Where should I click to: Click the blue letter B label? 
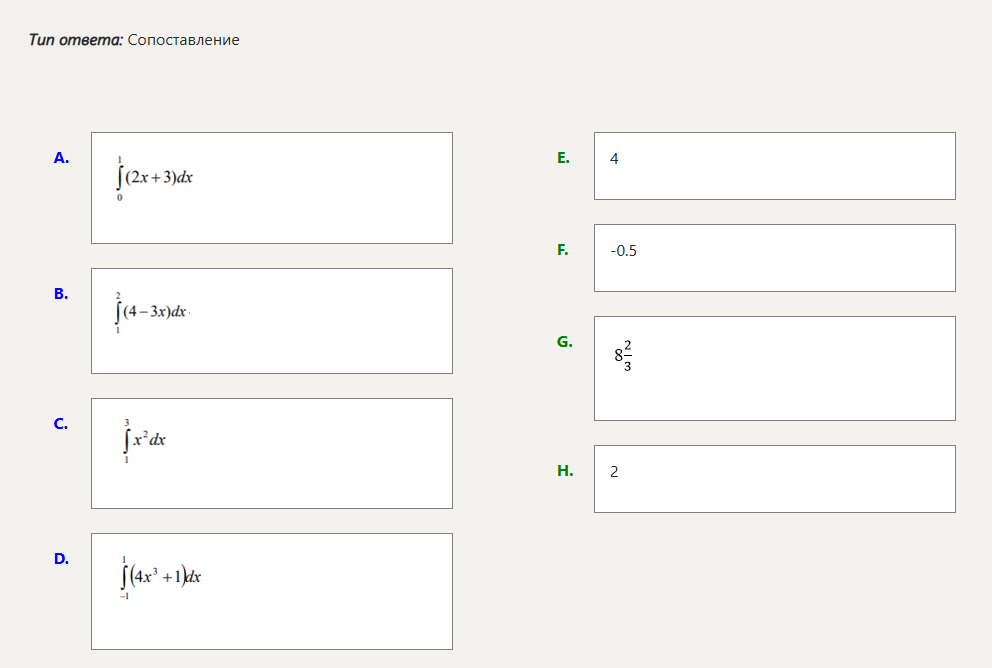61,293
